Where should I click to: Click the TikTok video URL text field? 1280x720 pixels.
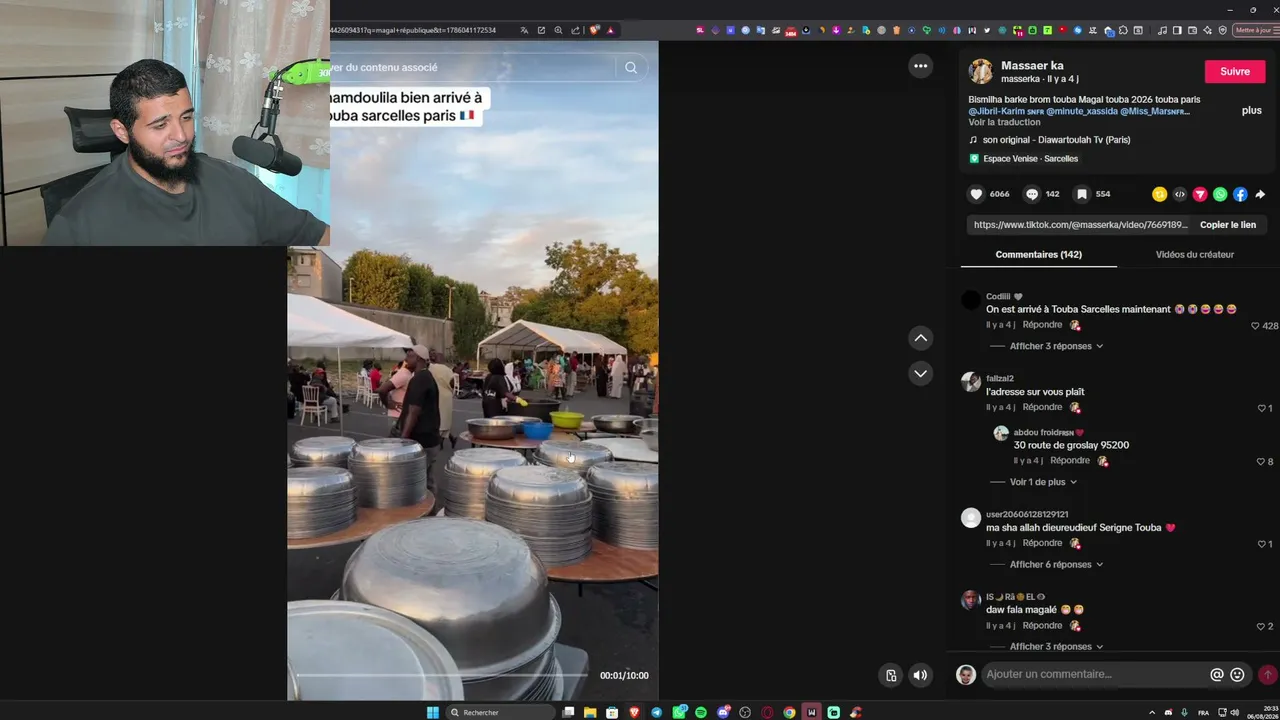[x=1080, y=225]
